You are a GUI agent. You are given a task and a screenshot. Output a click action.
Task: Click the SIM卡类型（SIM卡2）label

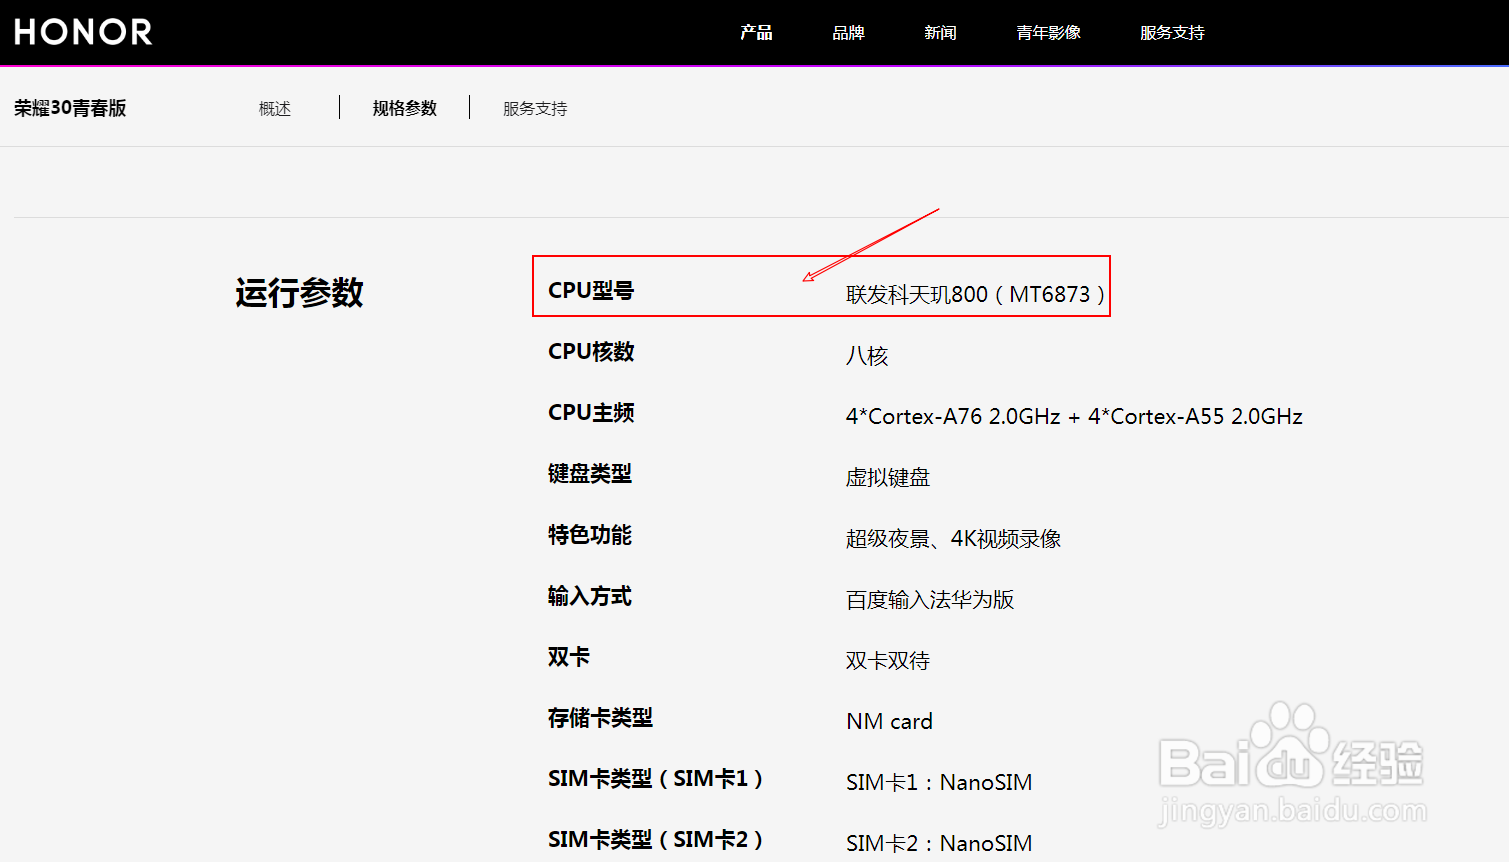point(655,840)
